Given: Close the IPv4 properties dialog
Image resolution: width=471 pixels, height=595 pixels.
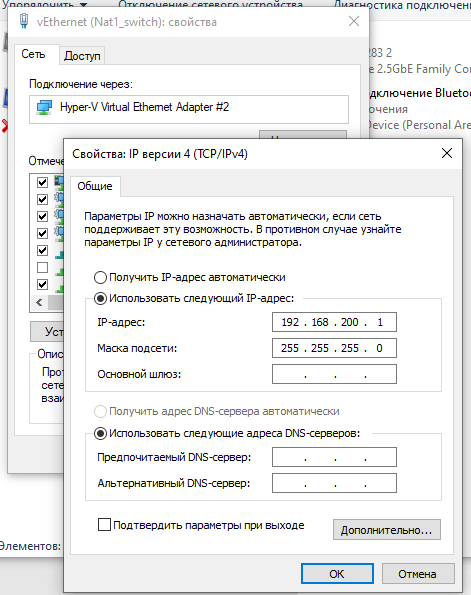Looking at the screenshot, I should 447,153.
